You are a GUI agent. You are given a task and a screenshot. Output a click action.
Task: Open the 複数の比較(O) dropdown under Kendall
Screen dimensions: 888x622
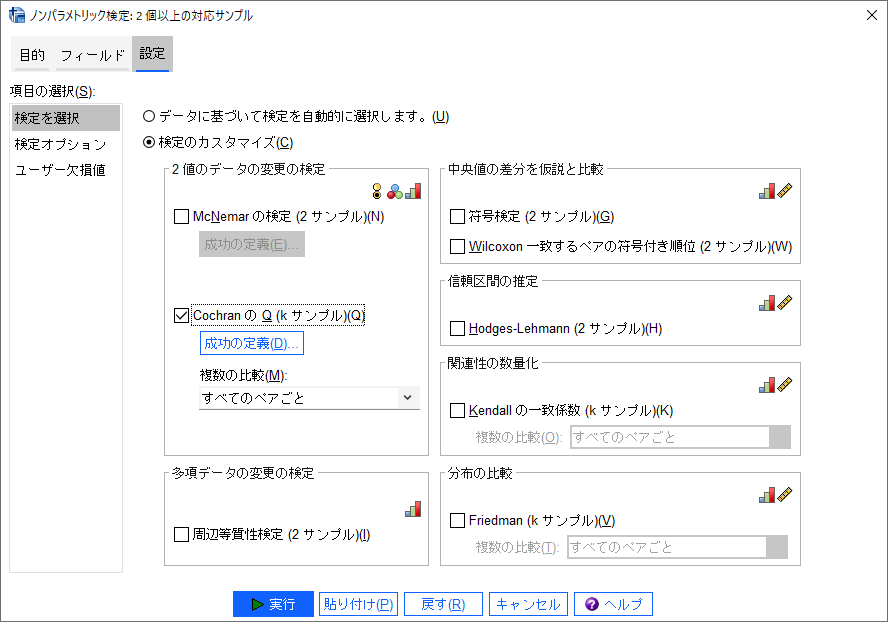680,437
